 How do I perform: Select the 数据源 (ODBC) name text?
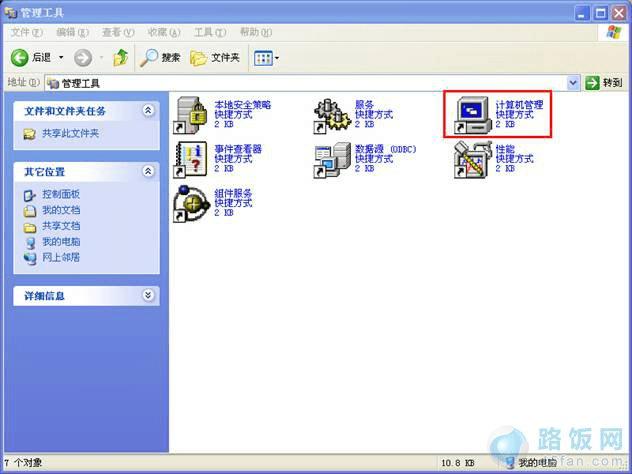point(385,149)
